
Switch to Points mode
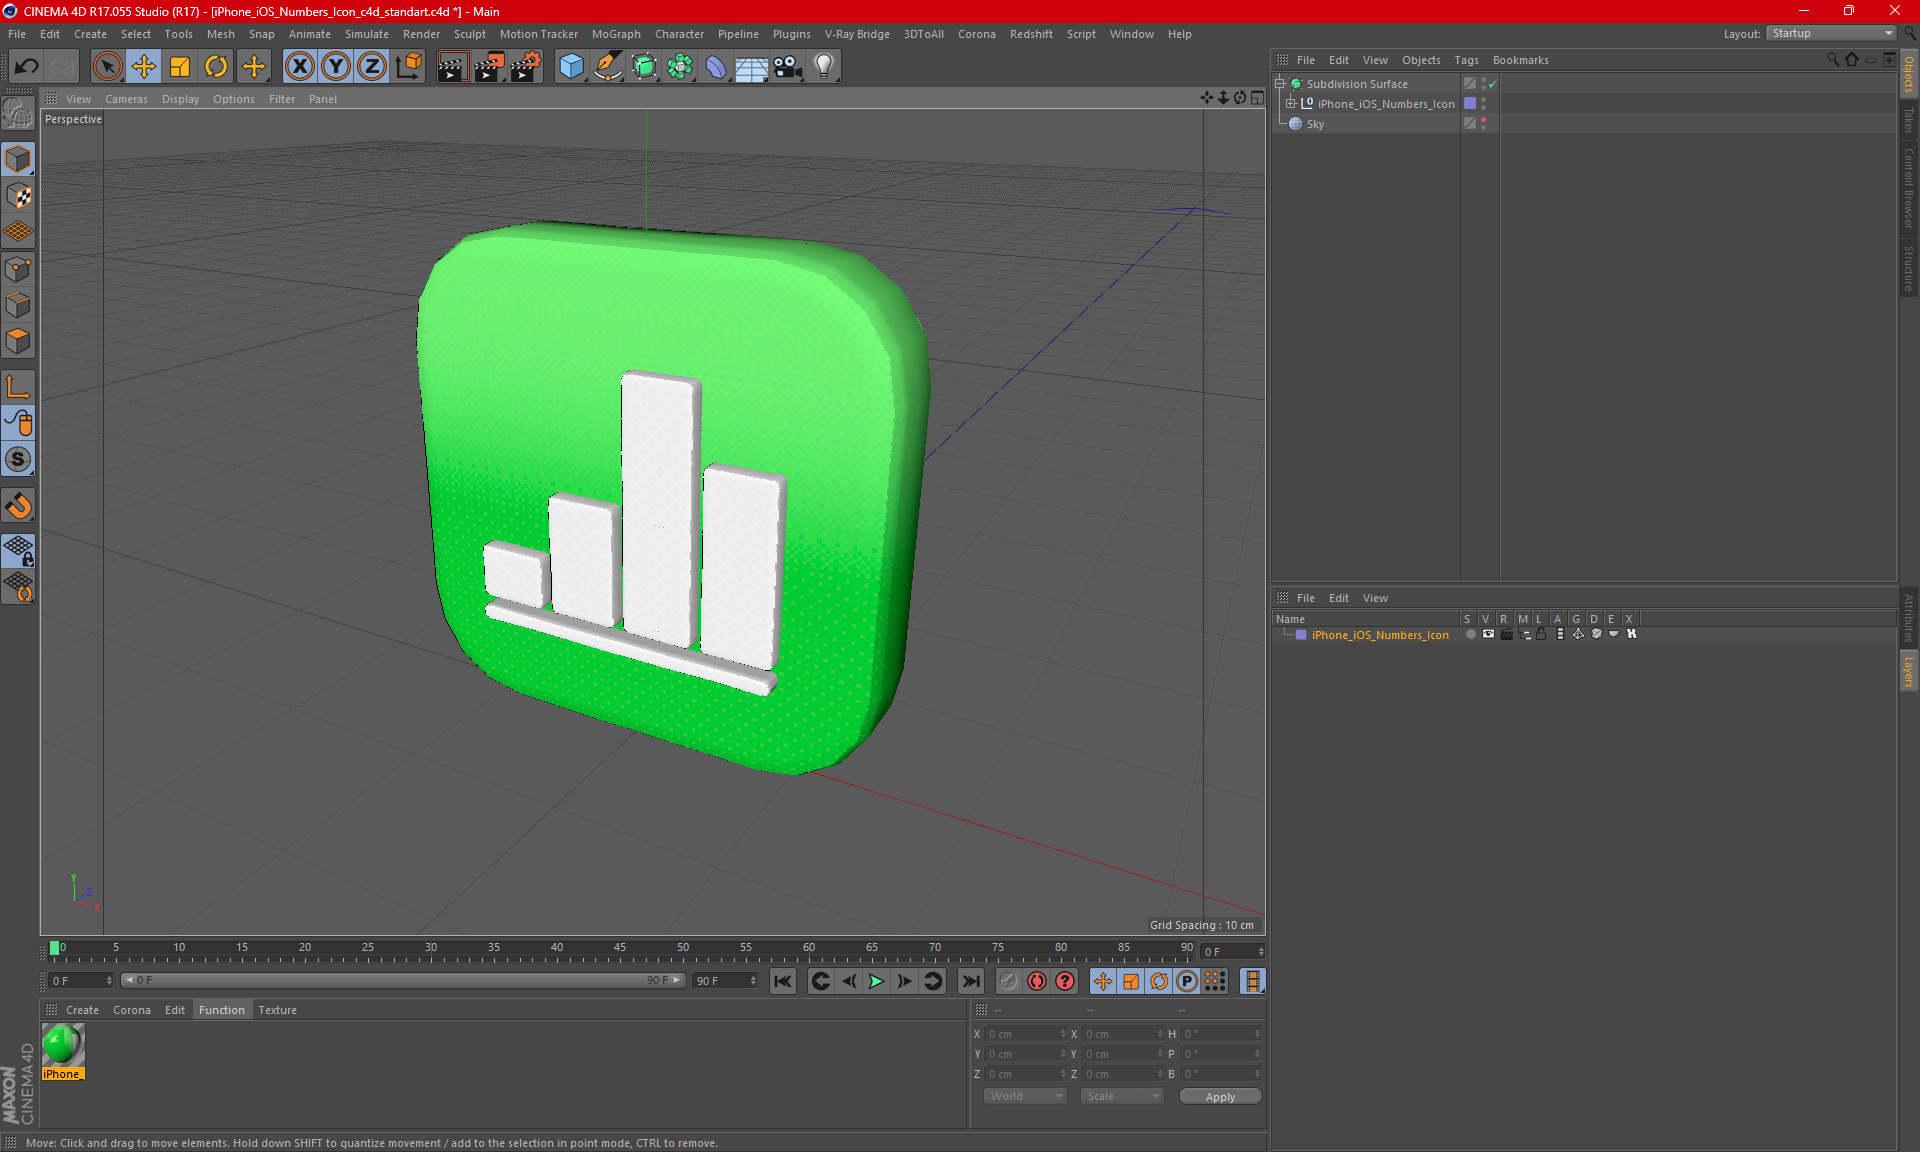pos(18,269)
